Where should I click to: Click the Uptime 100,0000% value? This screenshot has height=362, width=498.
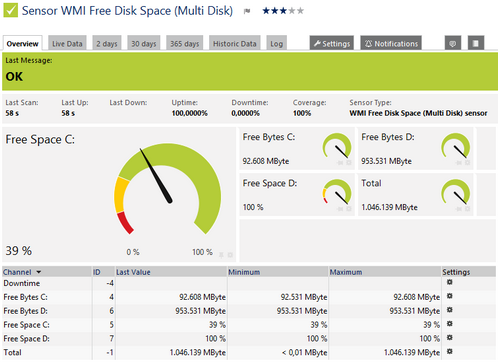click(189, 113)
